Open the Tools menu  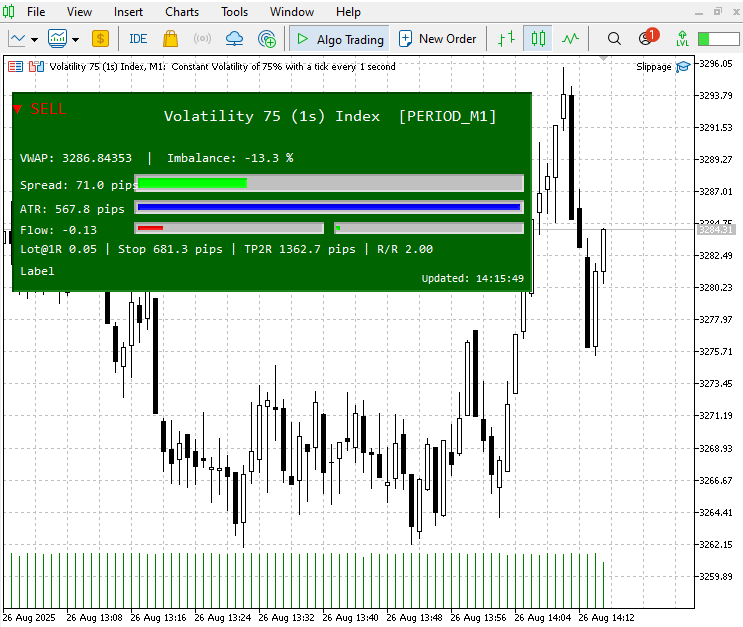click(235, 12)
